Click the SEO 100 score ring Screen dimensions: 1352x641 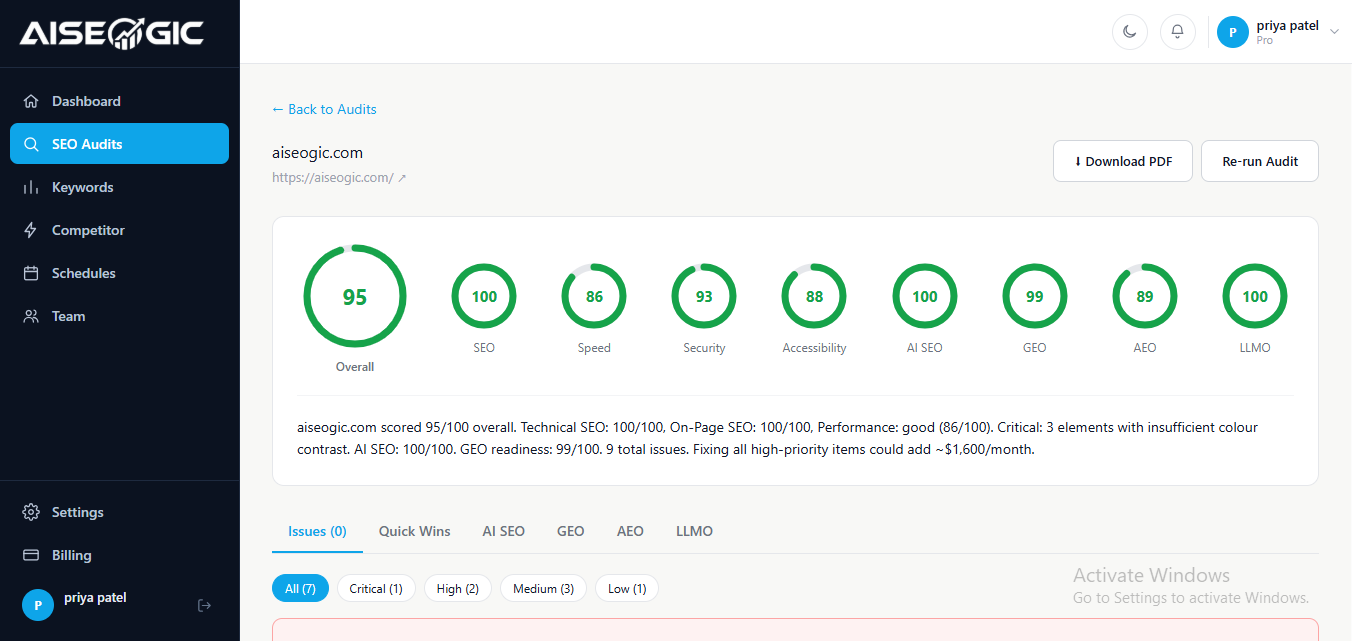(x=484, y=296)
